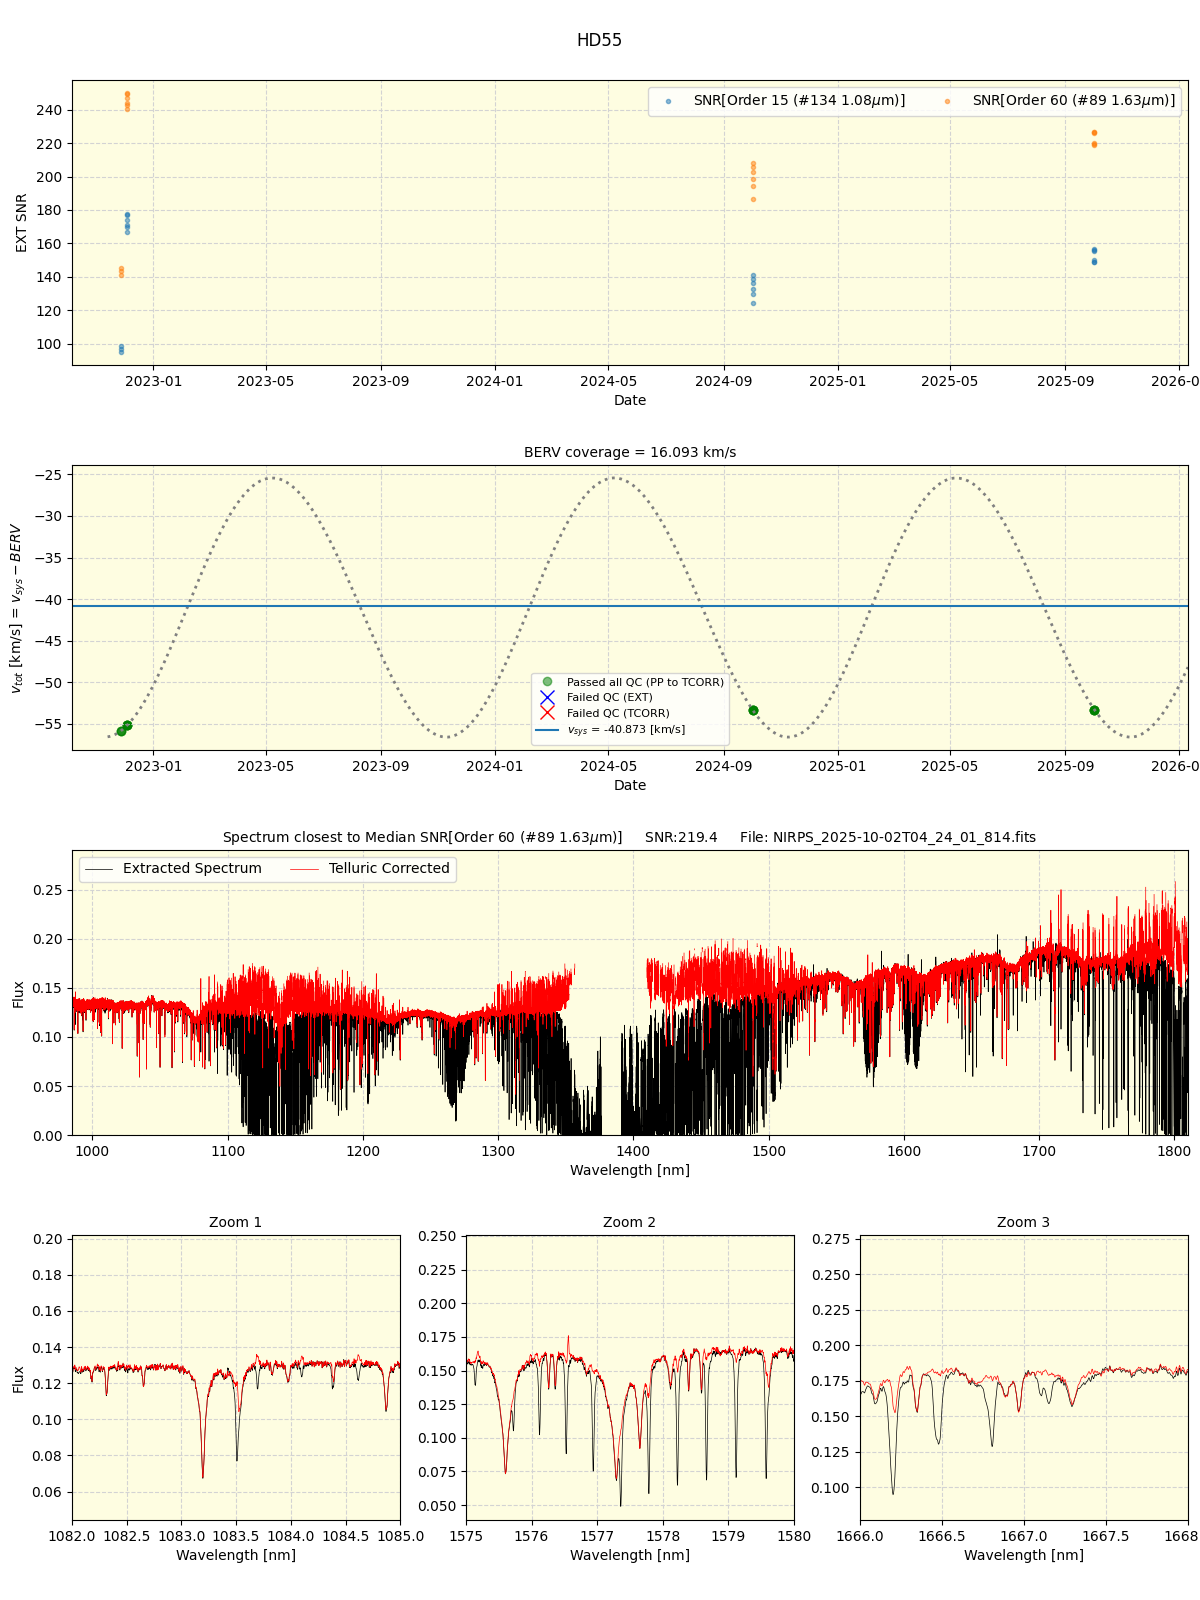Click the 'Extracted Spectrum' legend entry
The height and width of the screenshot is (1600, 1200).
coord(174,869)
